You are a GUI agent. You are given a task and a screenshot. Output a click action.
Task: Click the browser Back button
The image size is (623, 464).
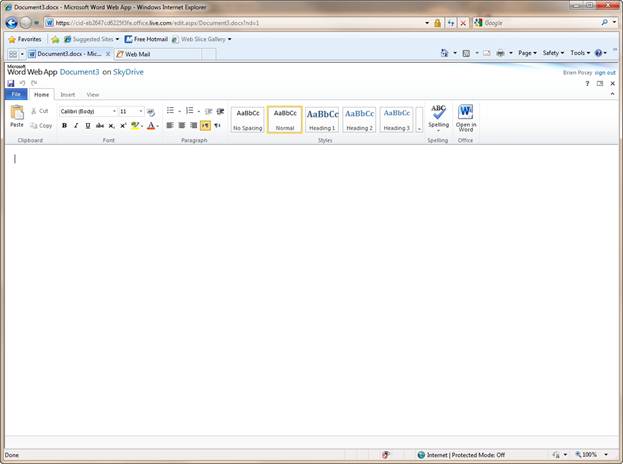pyautogui.click(x=12, y=23)
